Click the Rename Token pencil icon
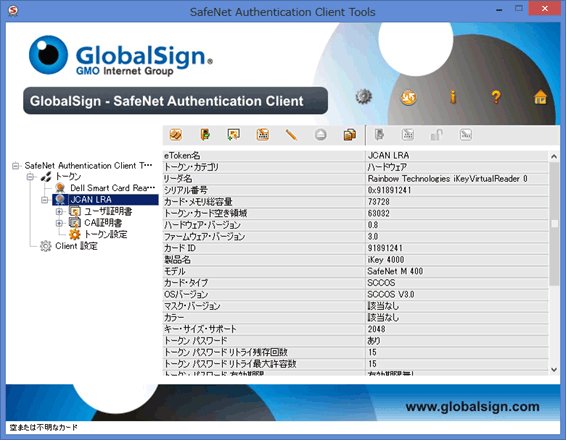 point(291,135)
